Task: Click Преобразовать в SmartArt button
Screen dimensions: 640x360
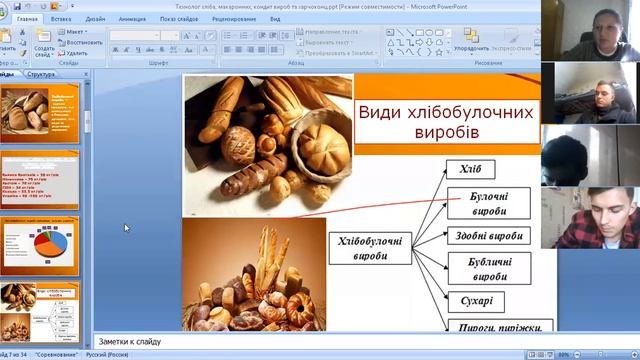Action: pos(337,53)
